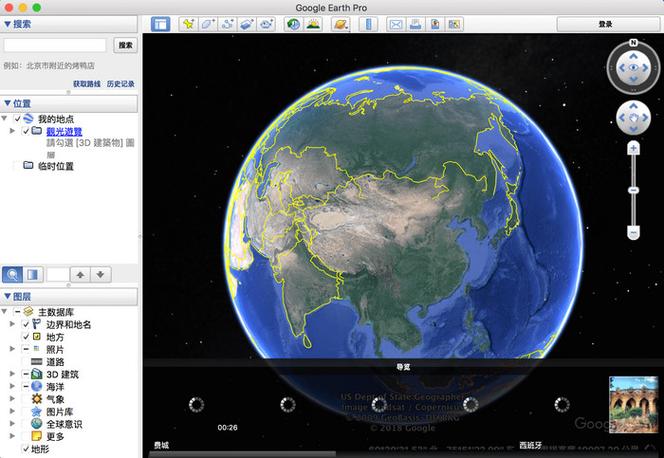Move selected item up with arrow button

(80, 275)
